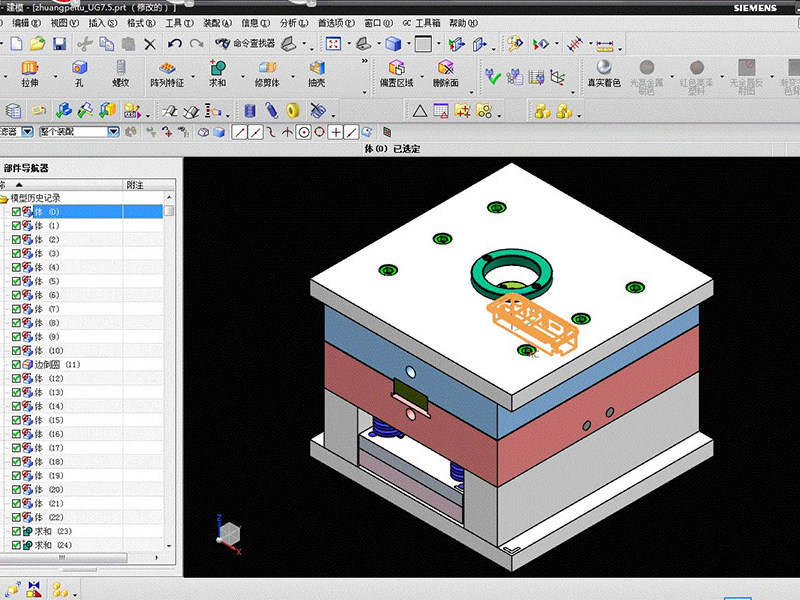Expand the dropdown arrow beside 求和
The height and width of the screenshot is (600, 800).
coord(243,77)
